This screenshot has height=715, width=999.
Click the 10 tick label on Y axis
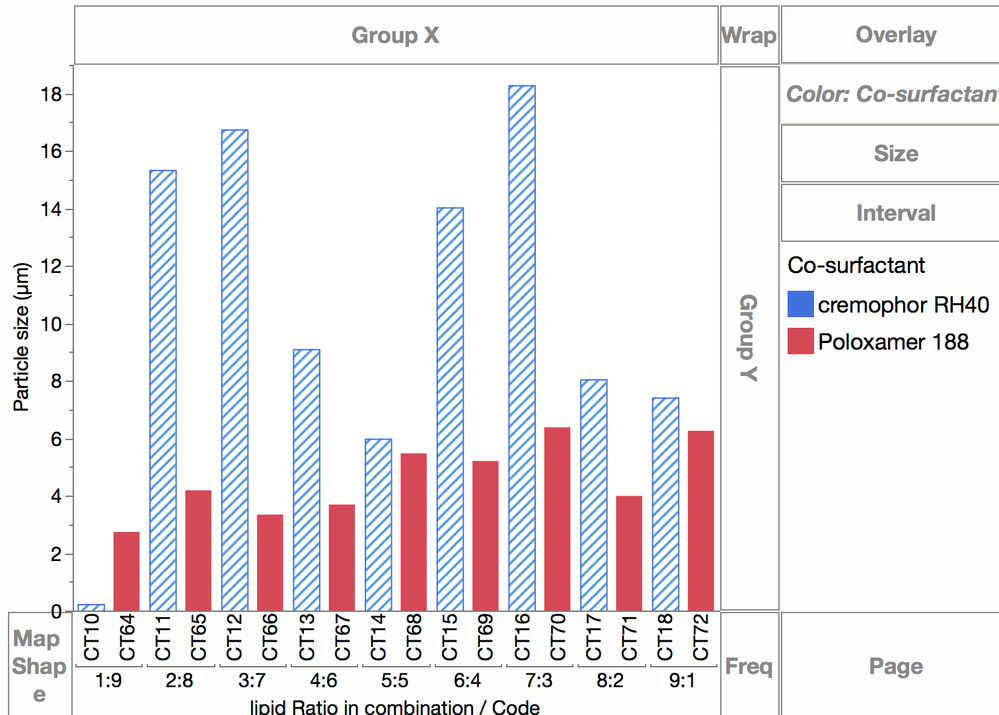pyautogui.click(x=51, y=324)
